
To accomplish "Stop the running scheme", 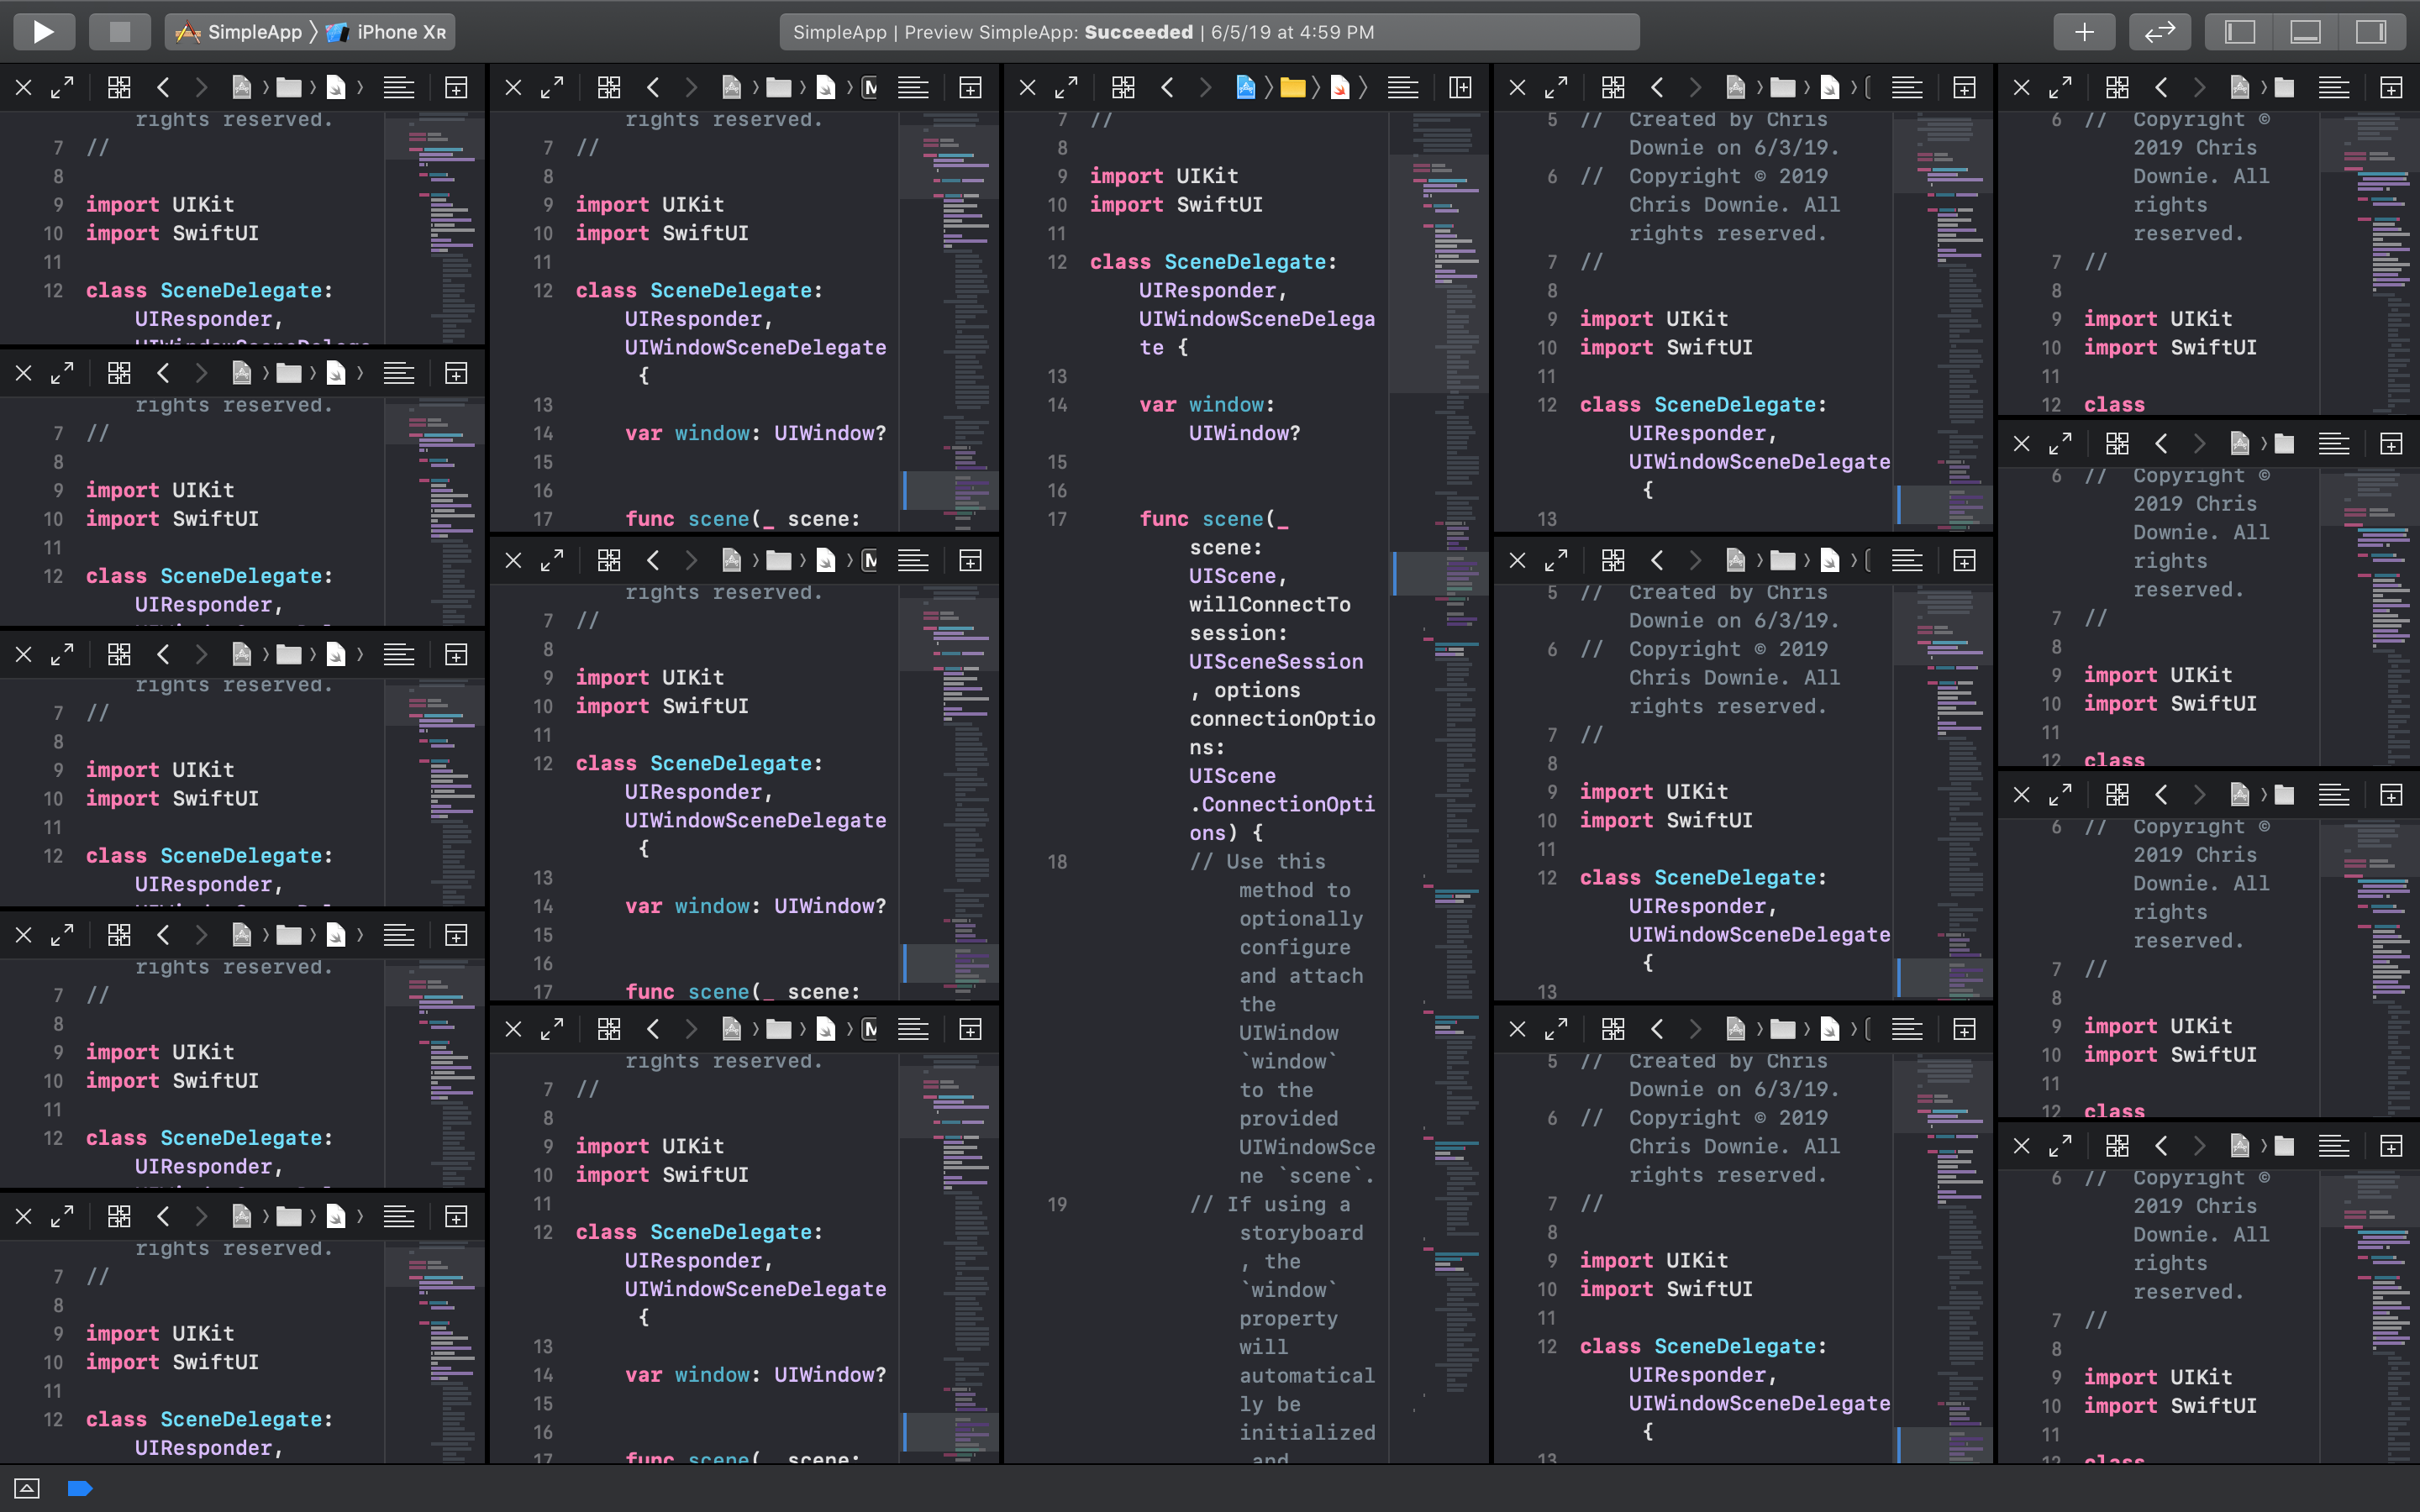I will pyautogui.click(x=120, y=32).
